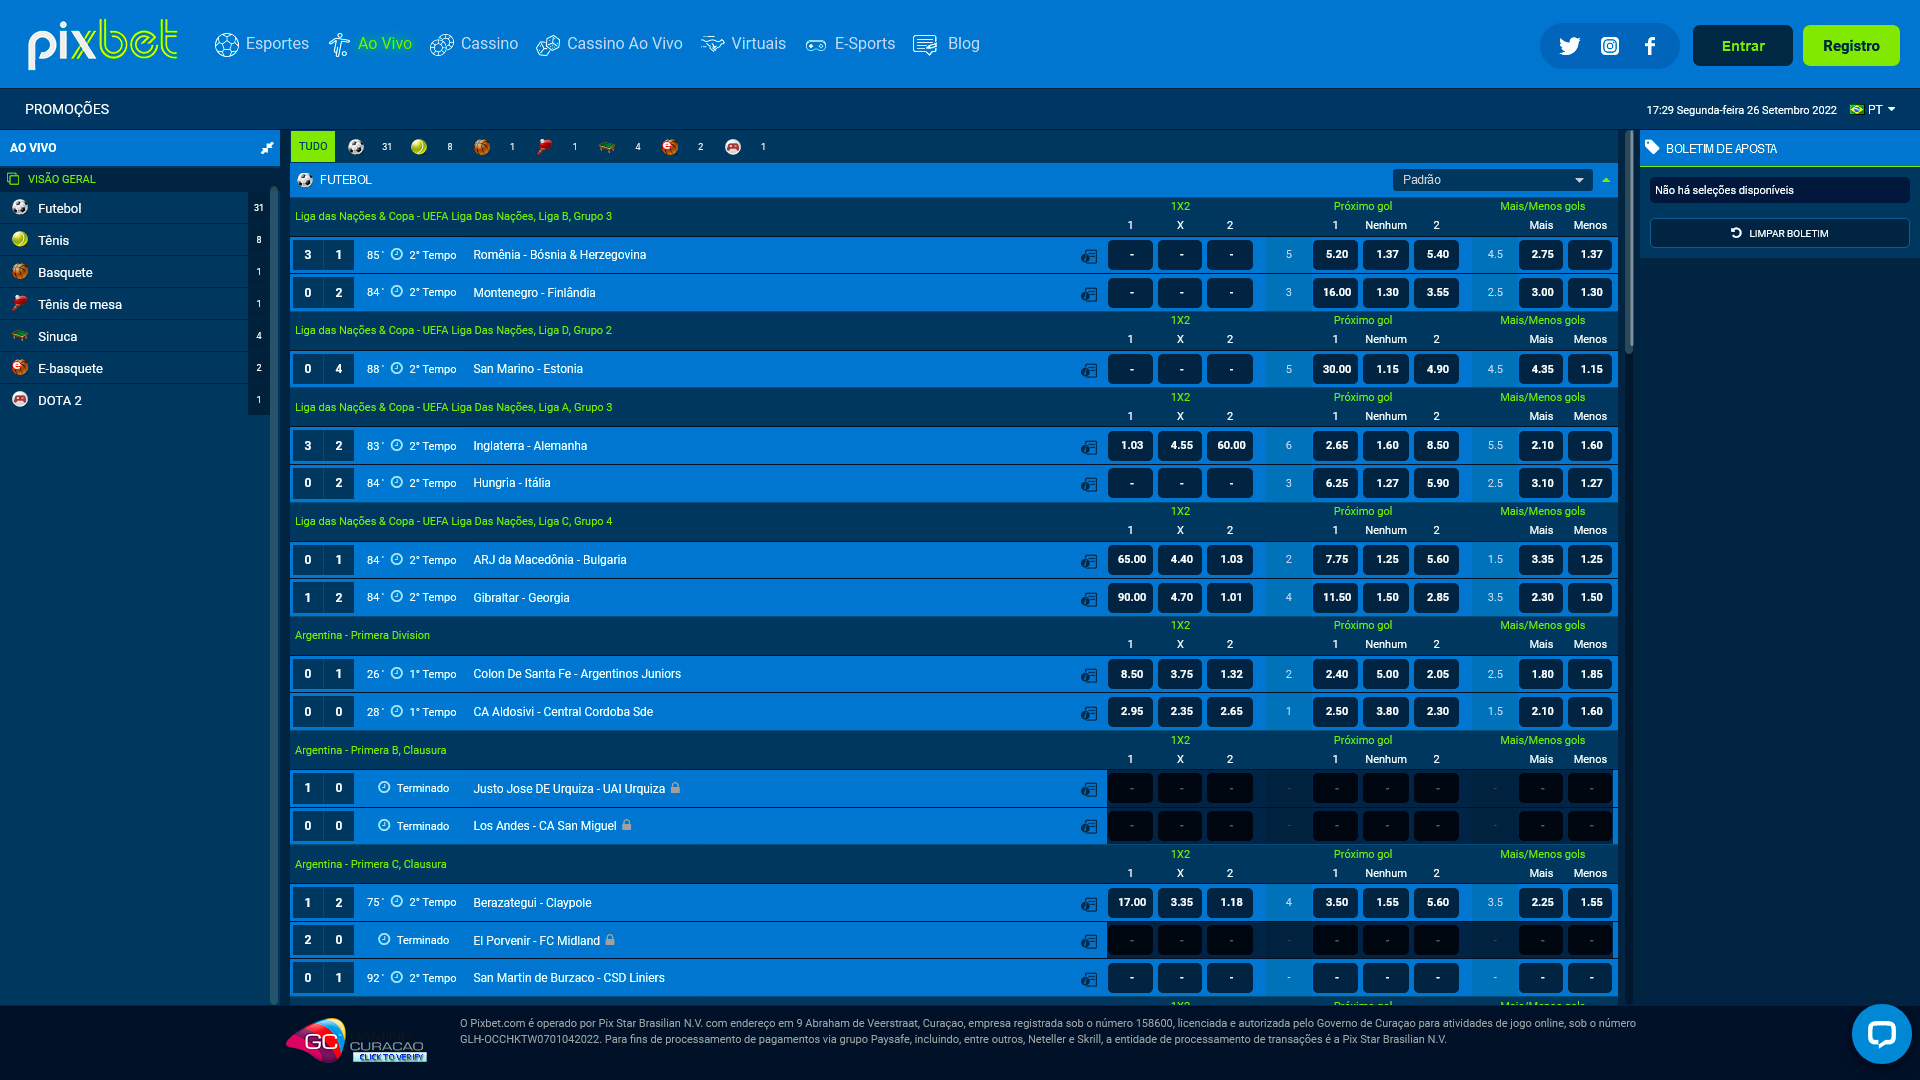
Task: Expand the Padrão odds display dropdown
Action: (x=1490, y=179)
